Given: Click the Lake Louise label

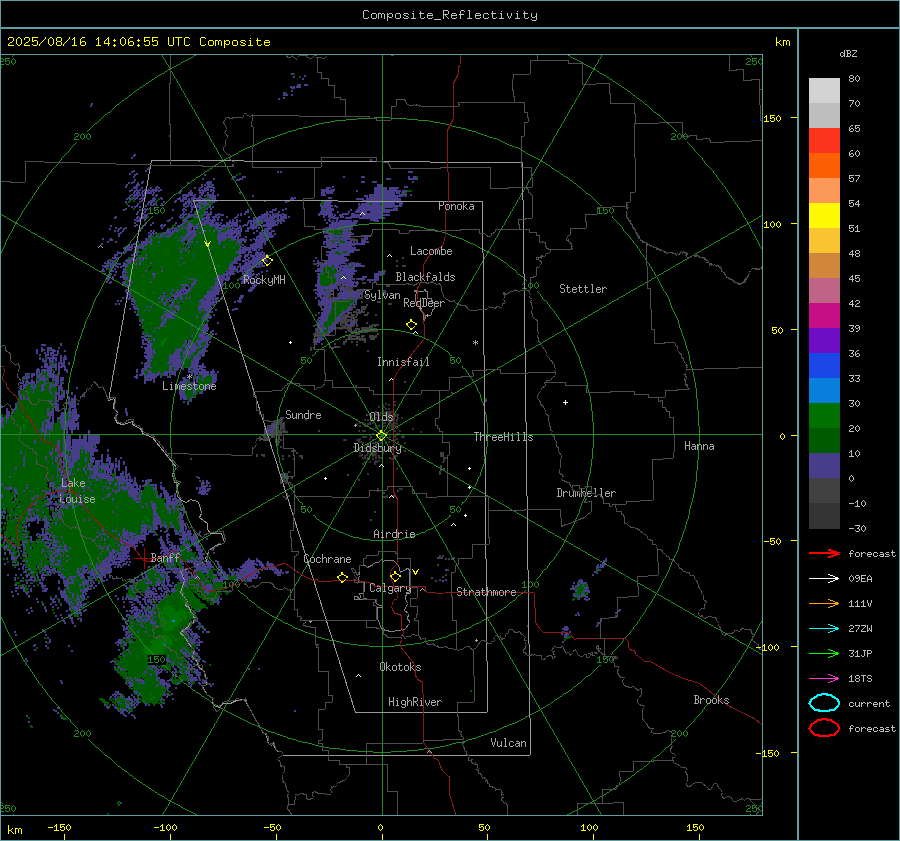Looking at the screenshot, I should click(x=77, y=491).
